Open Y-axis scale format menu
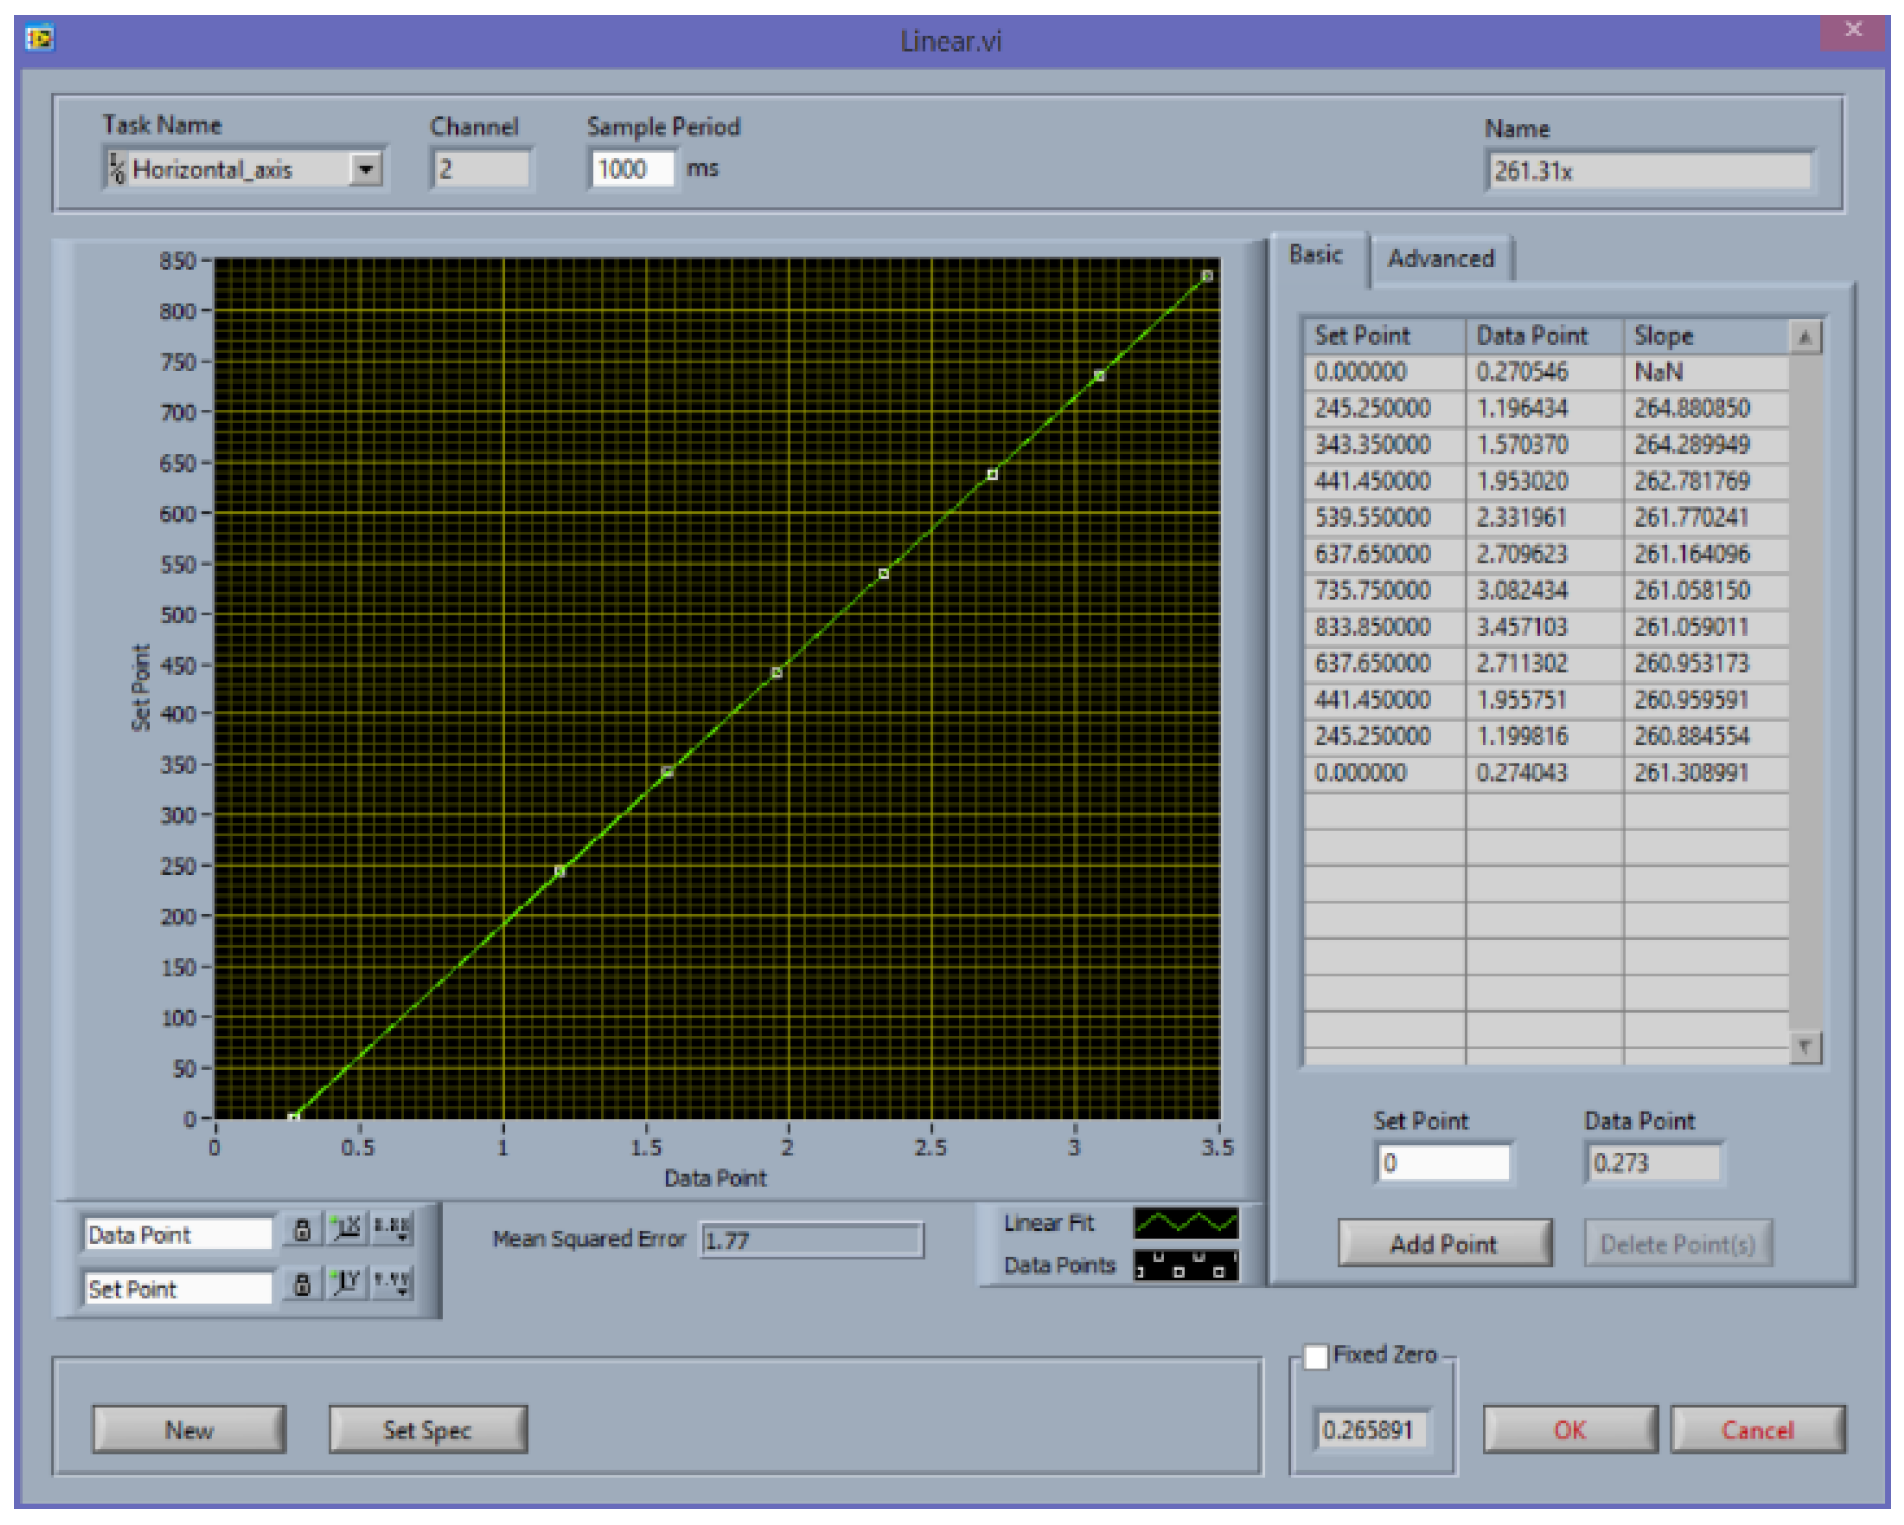 (x=392, y=1283)
